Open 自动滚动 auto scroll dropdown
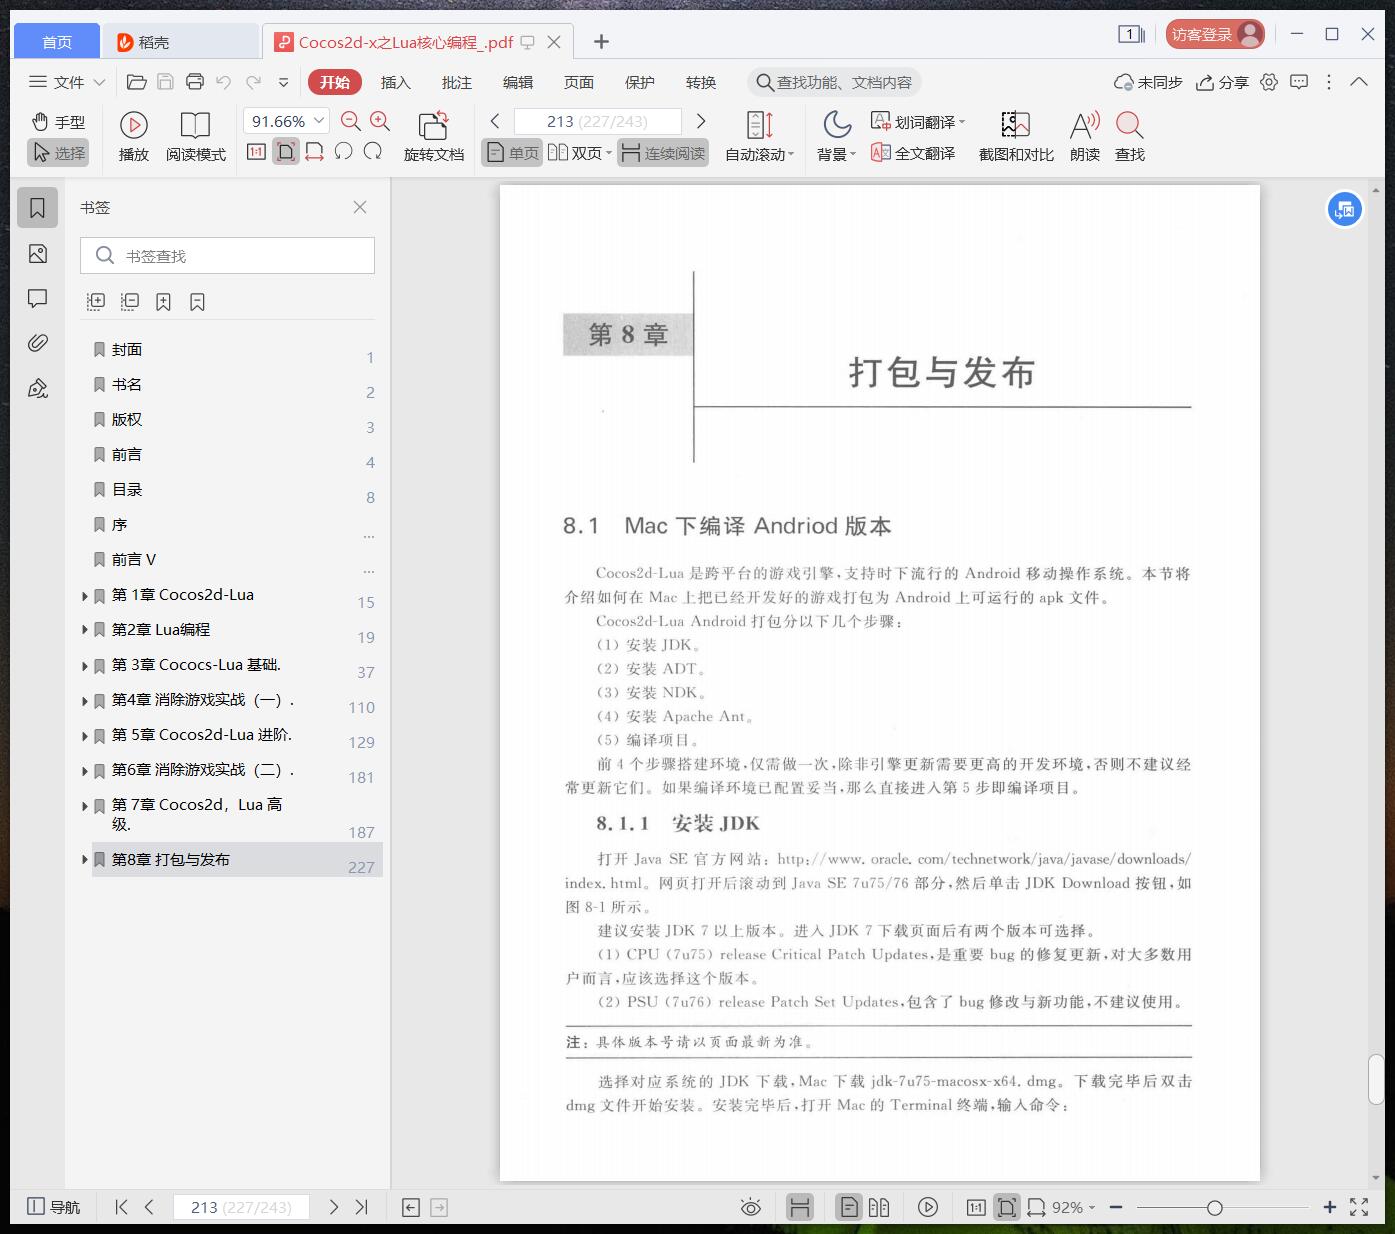 tap(759, 136)
